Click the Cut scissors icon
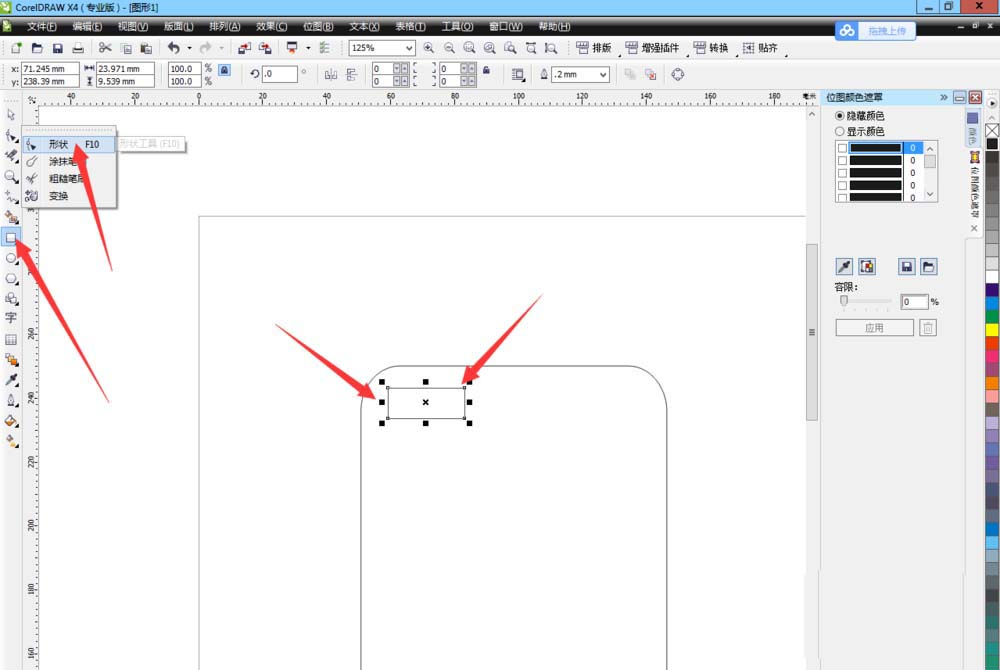1000x670 pixels. coord(105,48)
